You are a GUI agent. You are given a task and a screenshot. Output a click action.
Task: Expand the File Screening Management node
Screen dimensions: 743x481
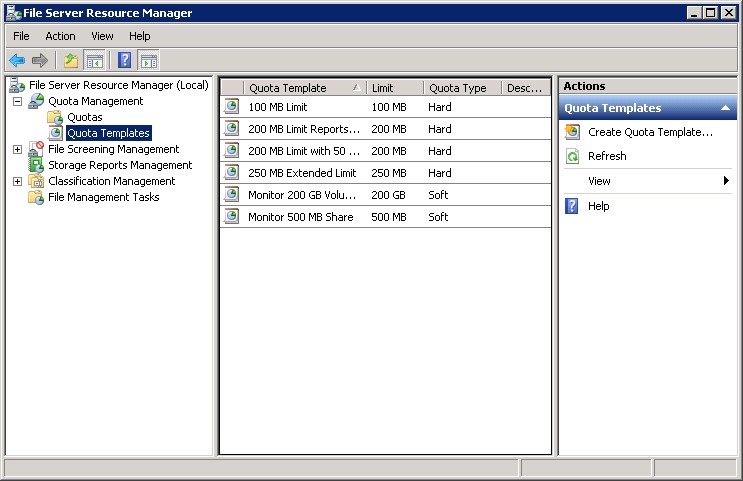17,149
